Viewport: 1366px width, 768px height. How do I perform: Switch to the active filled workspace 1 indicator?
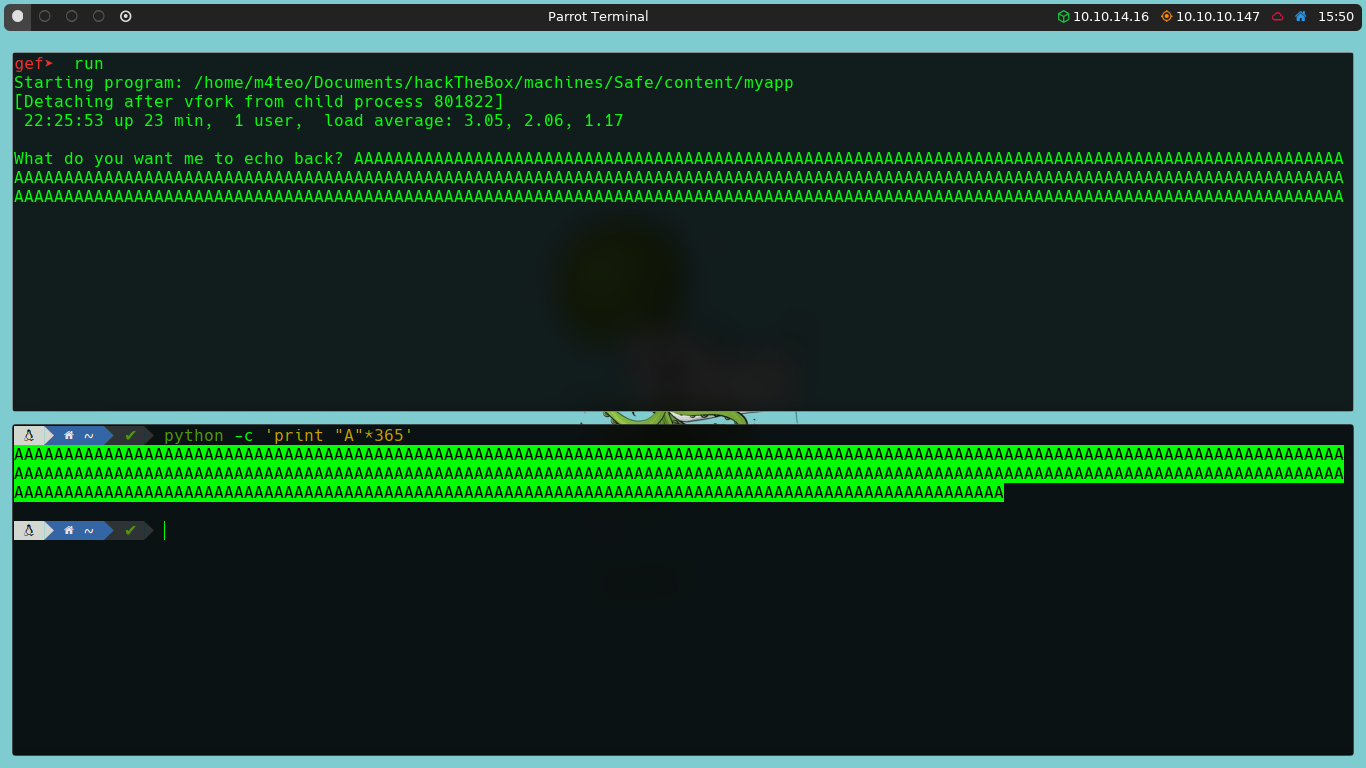[17, 16]
